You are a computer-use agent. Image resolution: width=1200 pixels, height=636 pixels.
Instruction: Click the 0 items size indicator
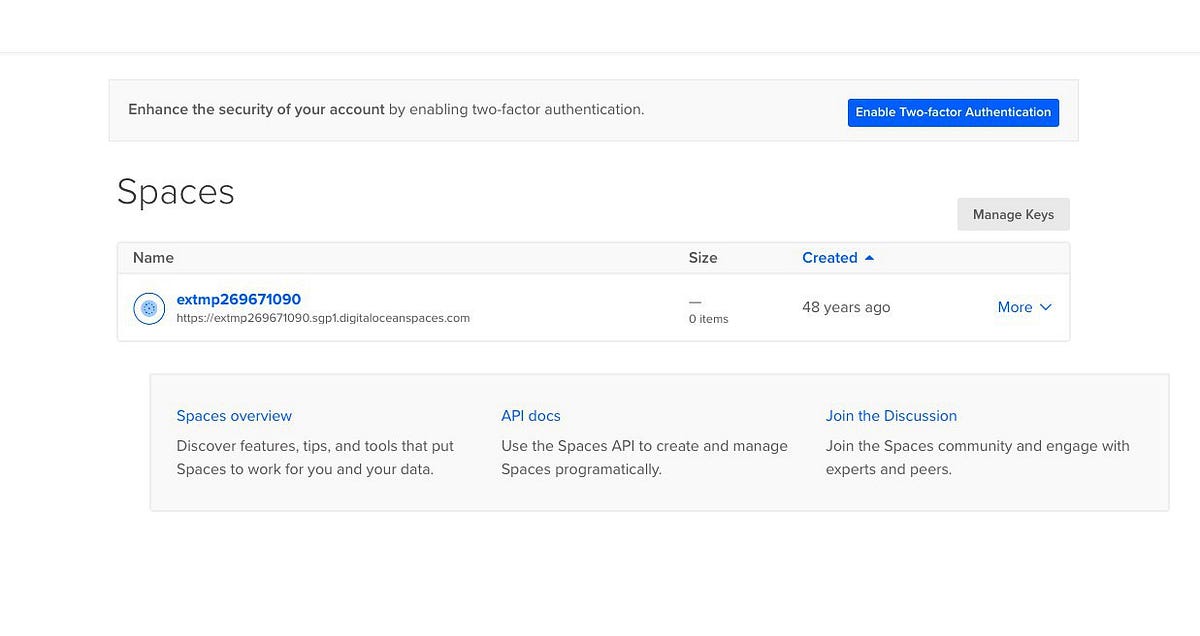coord(708,318)
